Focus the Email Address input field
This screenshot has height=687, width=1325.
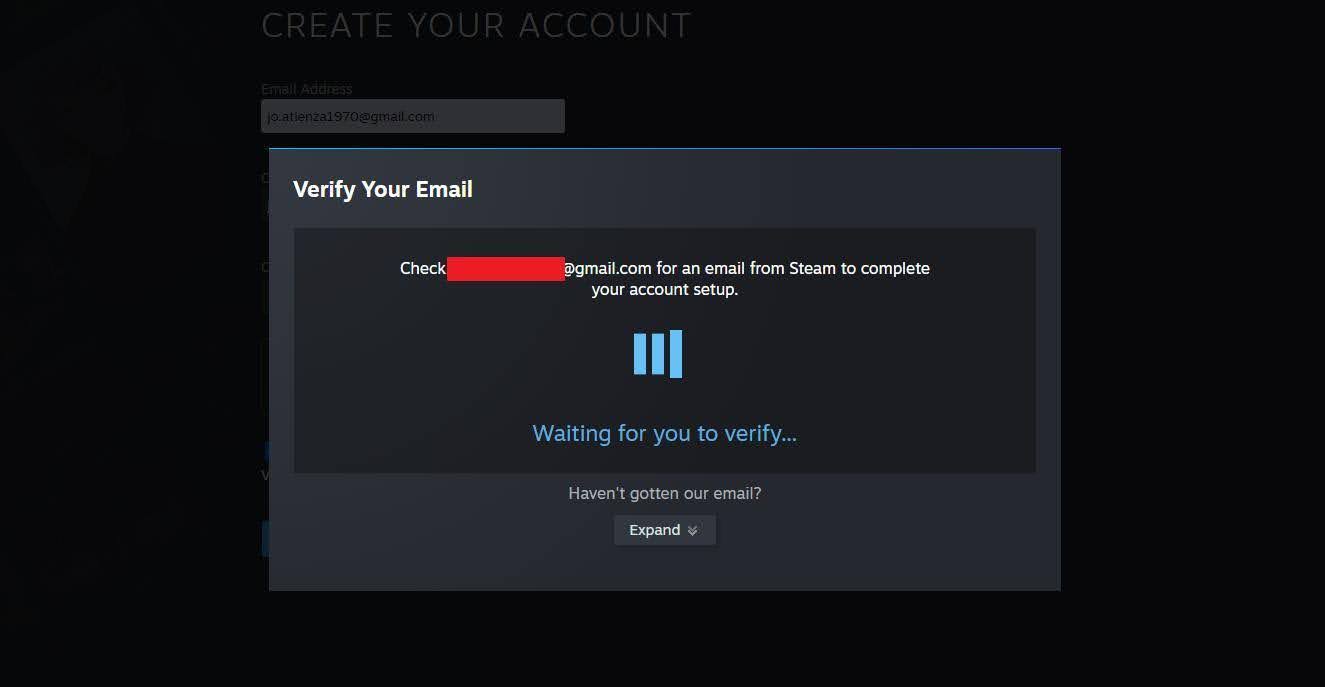pyautogui.click(x=413, y=116)
